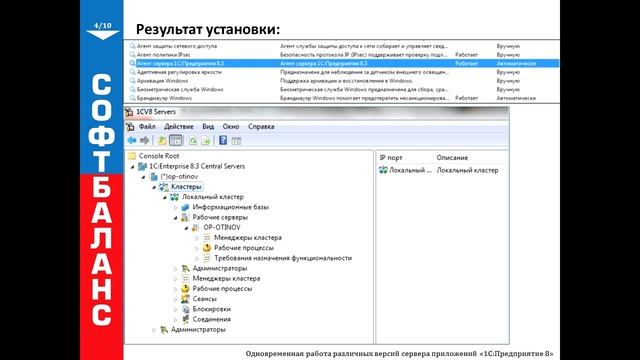Click the Локальный кластер tree icon
Screen dimensions: 640x360
coord(174,197)
